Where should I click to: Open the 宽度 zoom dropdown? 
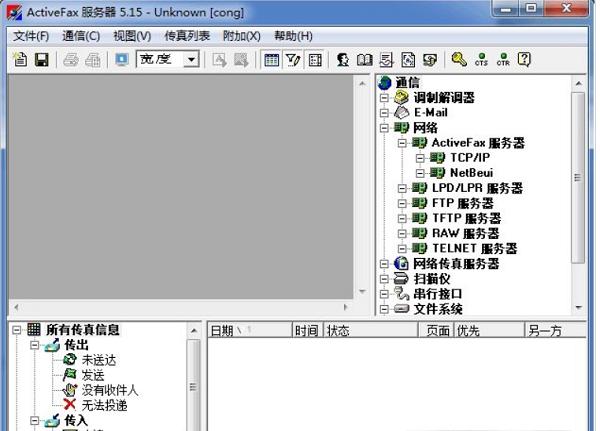click(x=191, y=60)
